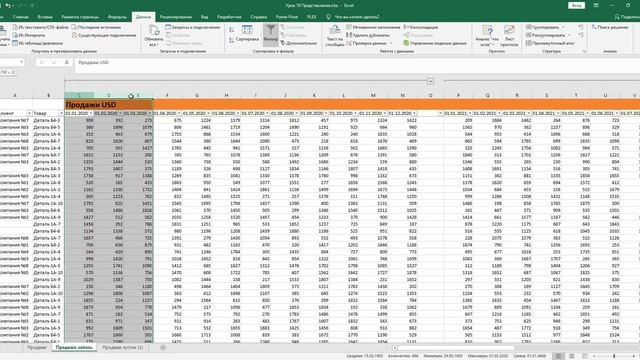
Task: Add a new sheet with plus button
Action: (163, 347)
